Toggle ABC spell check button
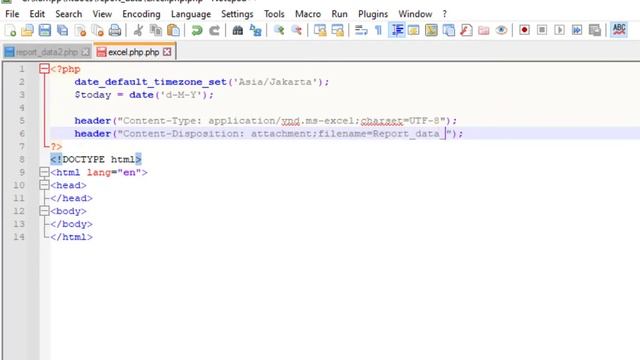640x360 pixels. click(x=619, y=30)
